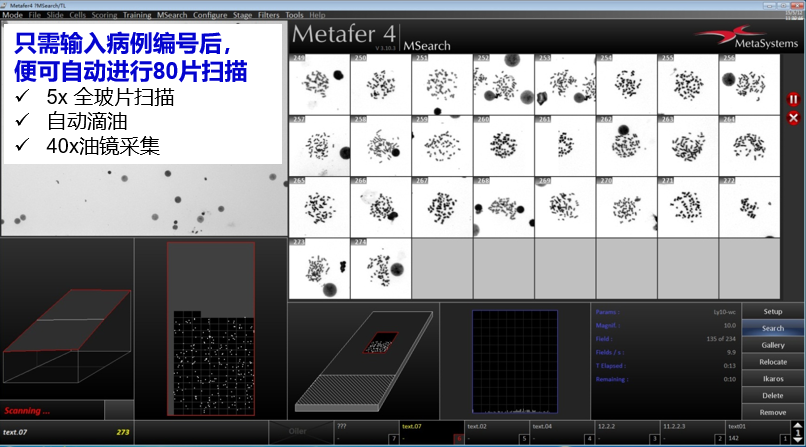806x447 pixels.
Task: Select metaphase thumbnail 264
Action: 749,146
